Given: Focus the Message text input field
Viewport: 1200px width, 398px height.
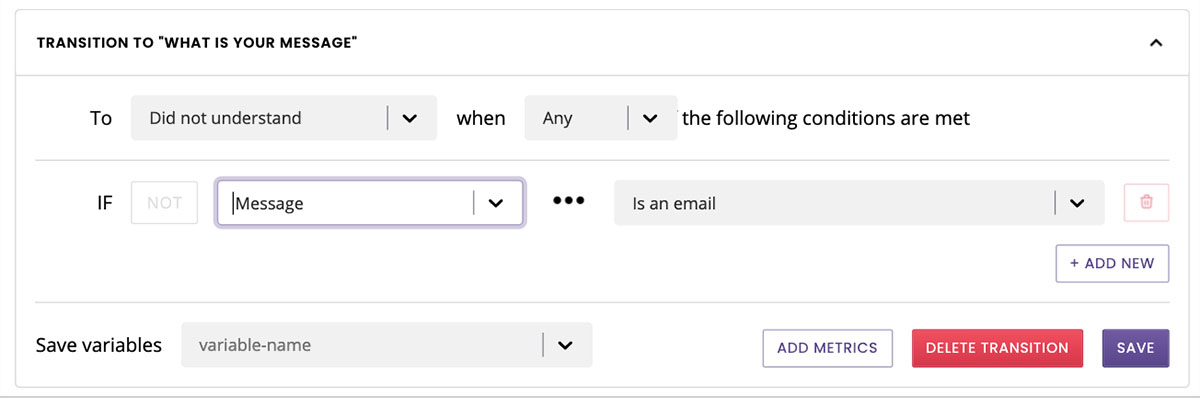Looking at the screenshot, I should pos(345,203).
